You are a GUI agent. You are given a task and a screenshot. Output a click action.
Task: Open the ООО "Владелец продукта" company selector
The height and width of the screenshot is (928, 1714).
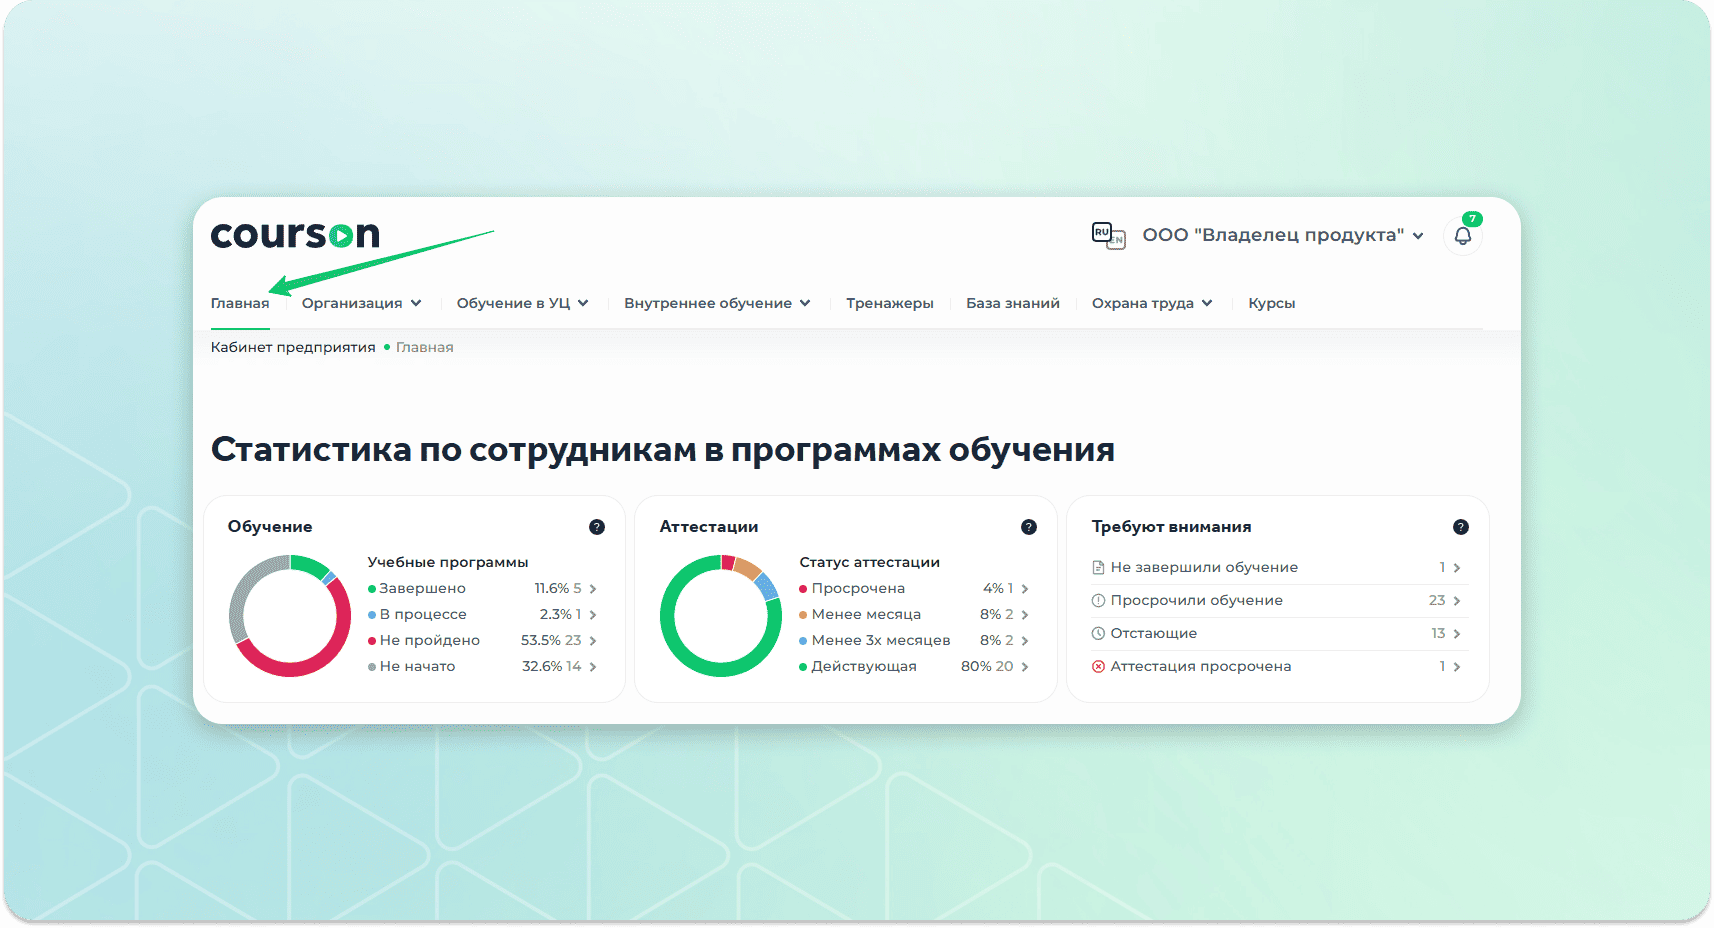tap(1282, 235)
